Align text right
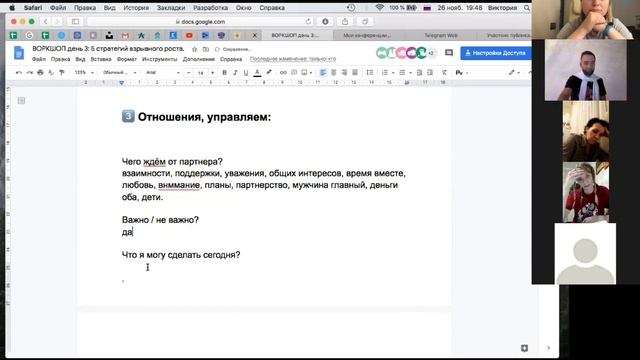 coord(344,73)
